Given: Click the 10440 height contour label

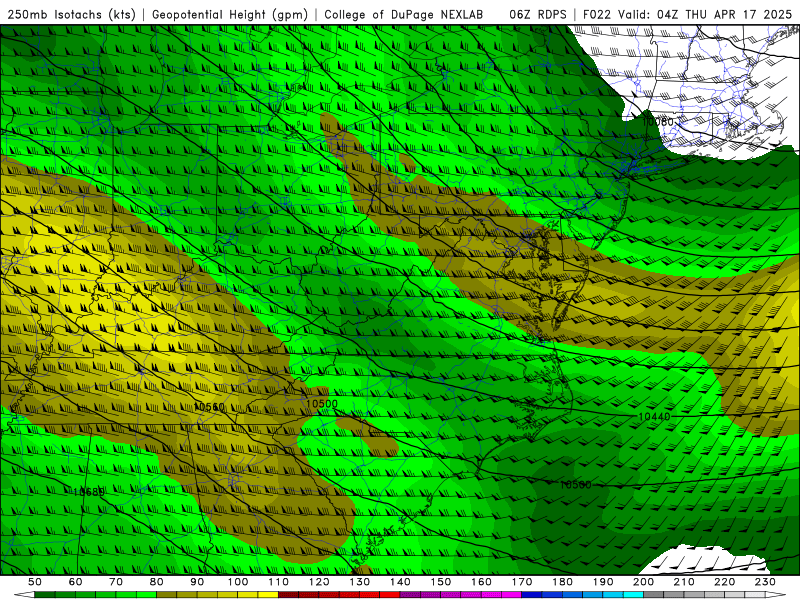Looking at the screenshot, I should pyautogui.click(x=654, y=417).
